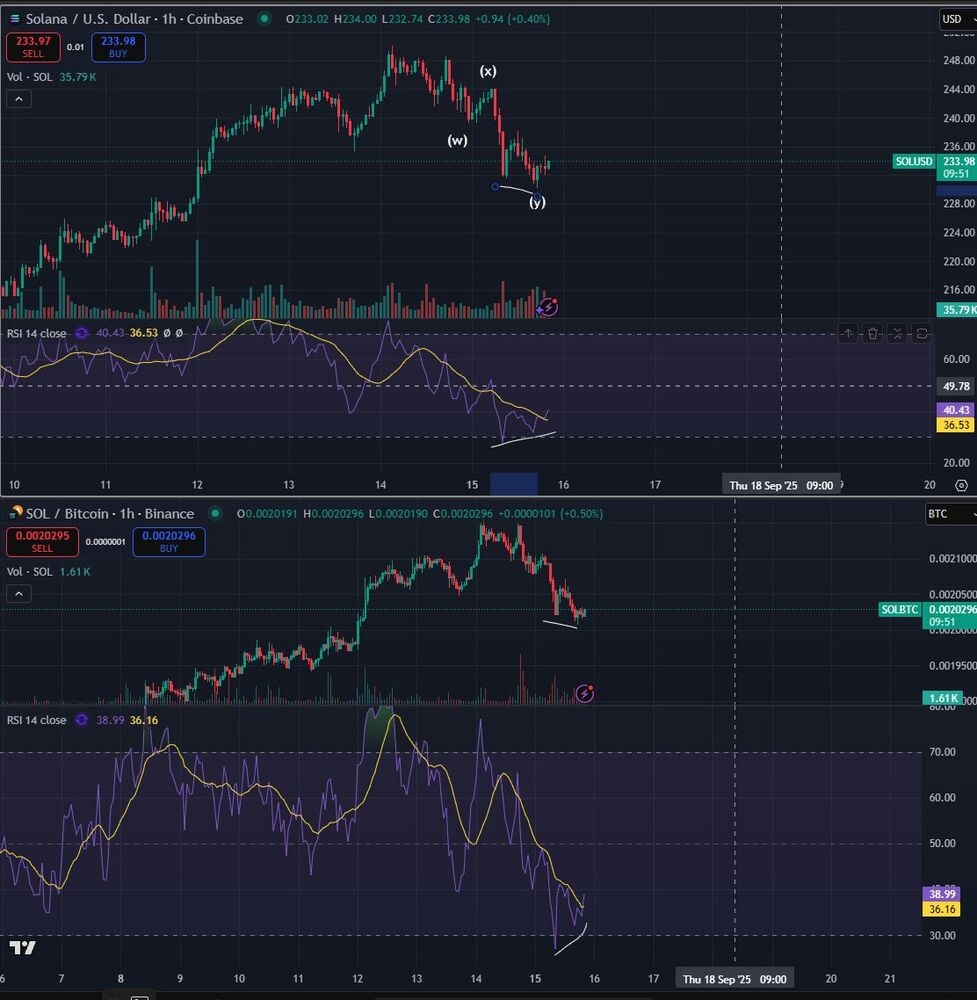Open chart settings gear at time axis corner
Viewport: 977px width, 1000px height.
coord(961,485)
